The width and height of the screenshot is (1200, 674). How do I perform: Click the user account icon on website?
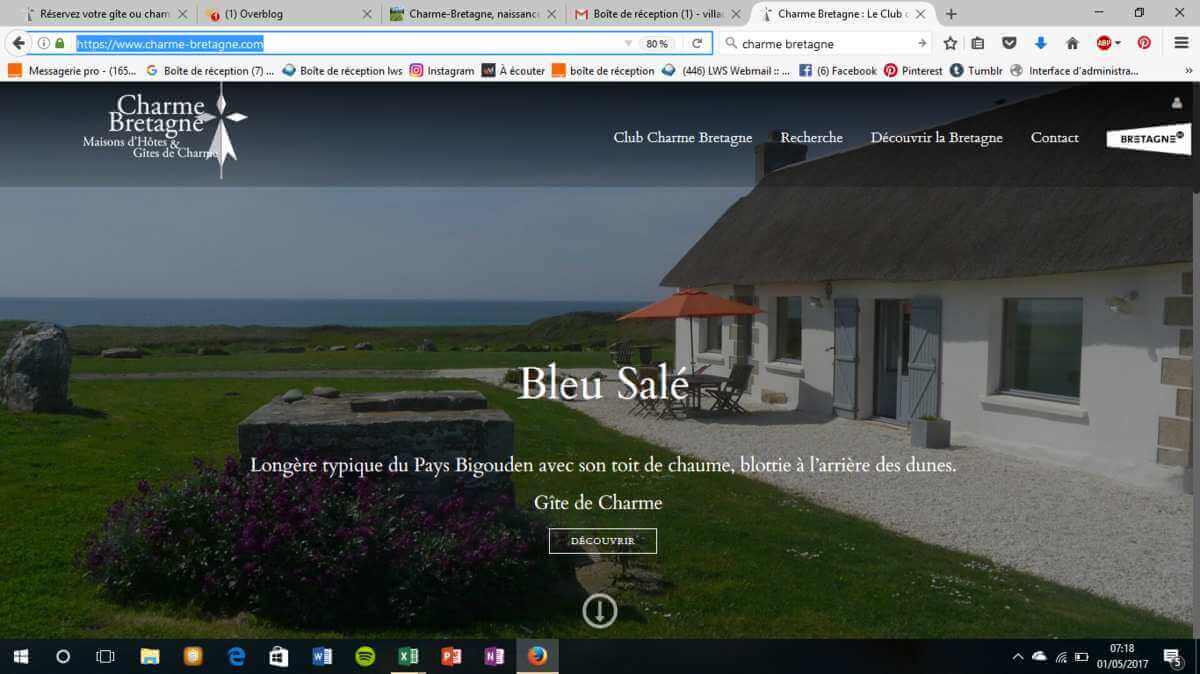(x=1177, y=103)
